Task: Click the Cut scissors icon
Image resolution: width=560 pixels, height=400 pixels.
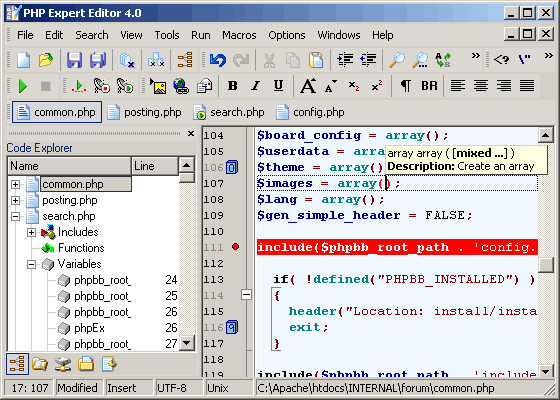Action: (x=270, y=60)
